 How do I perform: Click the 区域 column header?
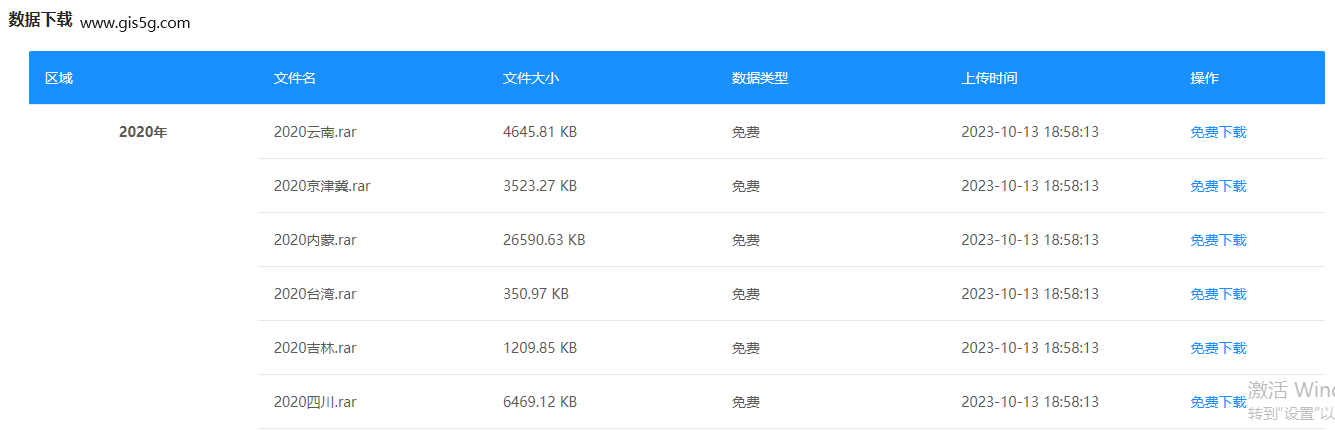point(59,78)
